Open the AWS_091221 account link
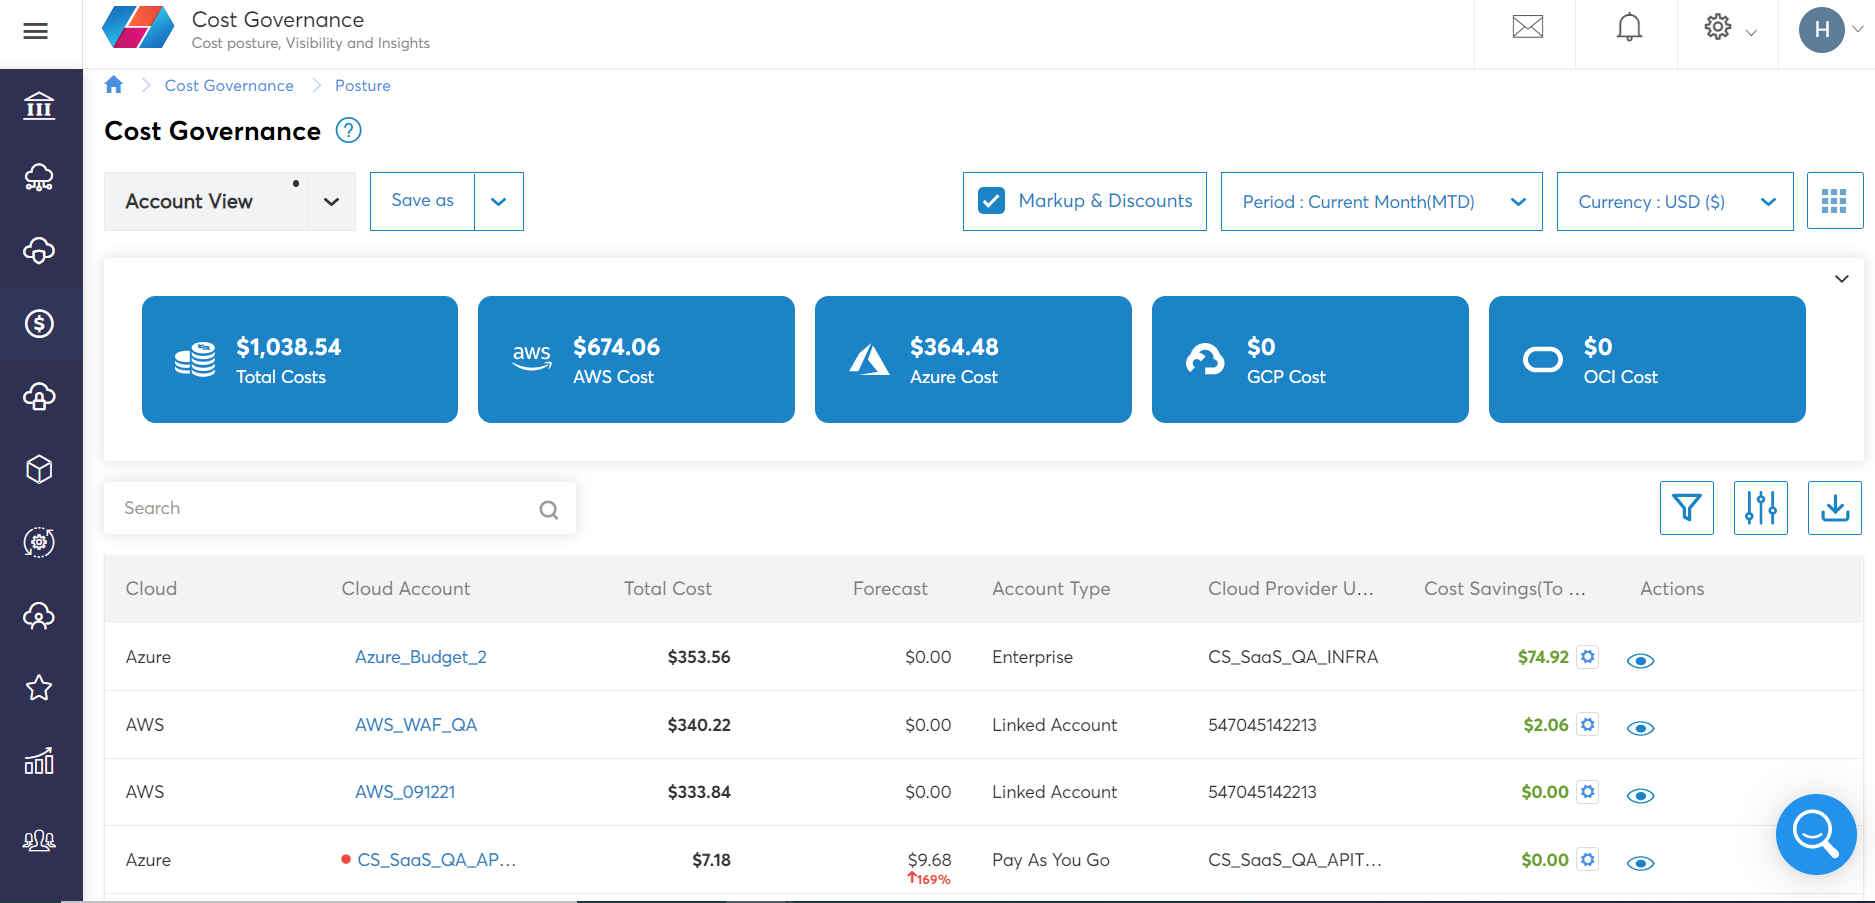 [x=404, y=791]
